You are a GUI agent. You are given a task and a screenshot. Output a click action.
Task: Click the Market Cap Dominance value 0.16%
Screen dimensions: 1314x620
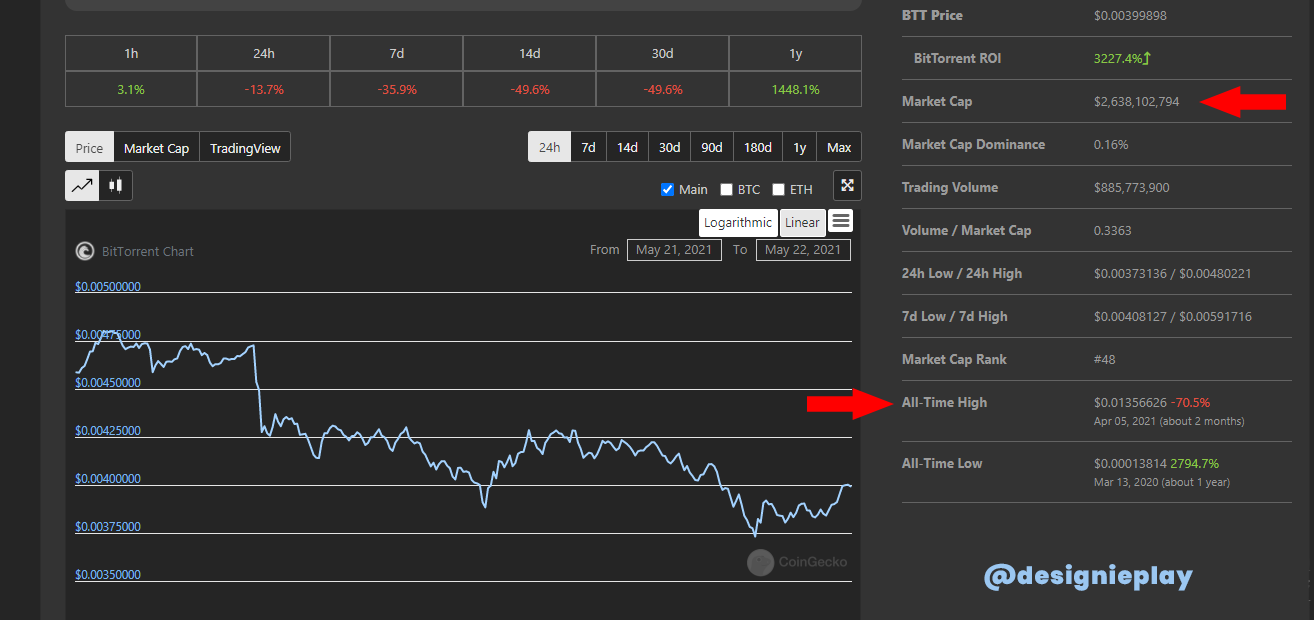point(1111,144)
